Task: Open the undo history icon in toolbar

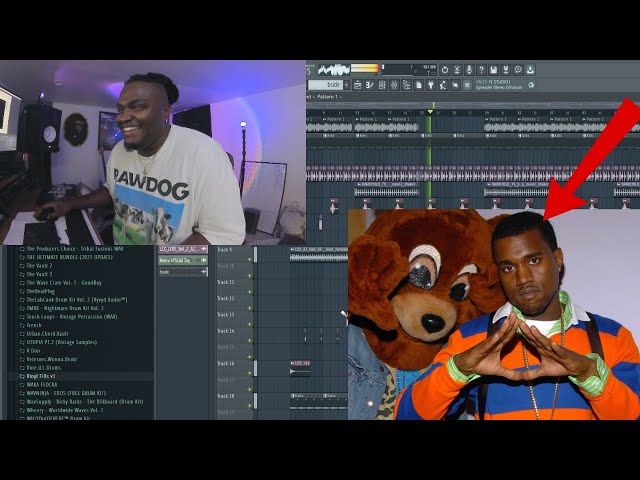Action: [x=444, y=70]
